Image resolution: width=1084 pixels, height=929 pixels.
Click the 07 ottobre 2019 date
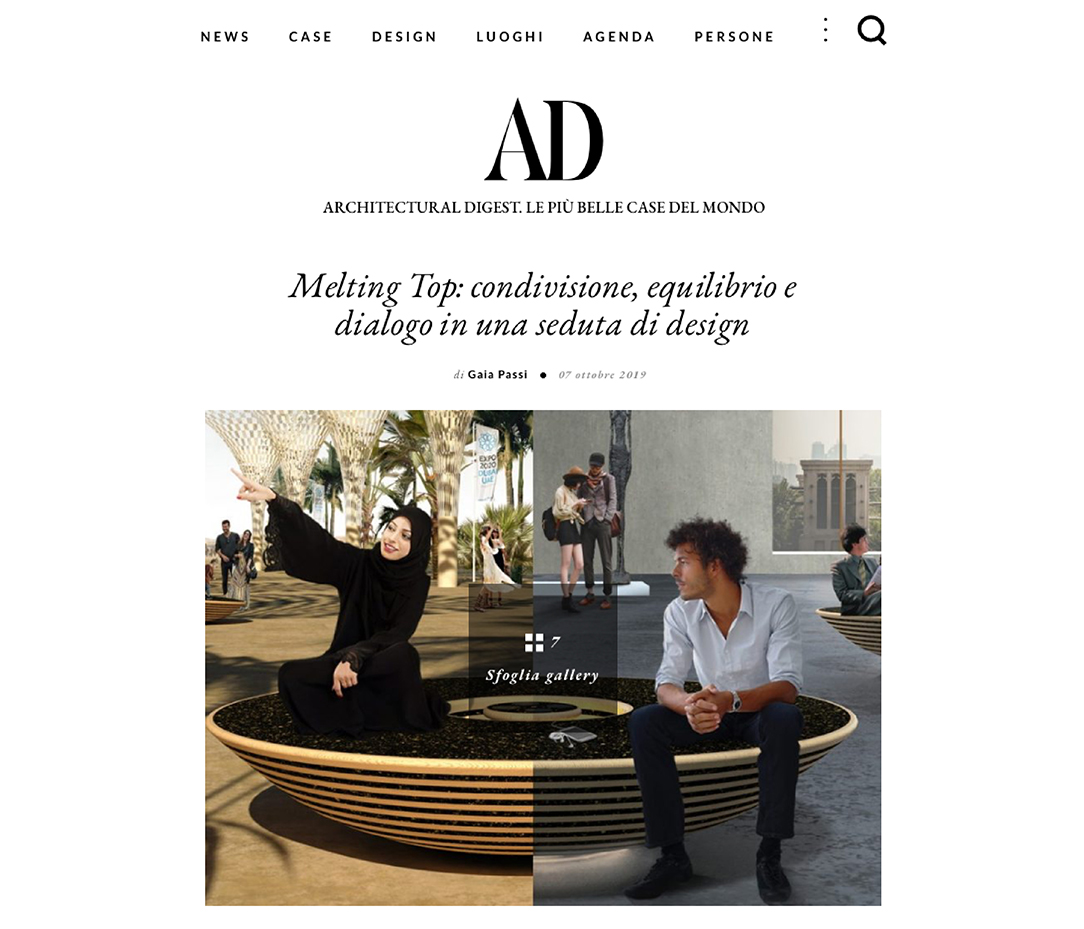(602, 375)
